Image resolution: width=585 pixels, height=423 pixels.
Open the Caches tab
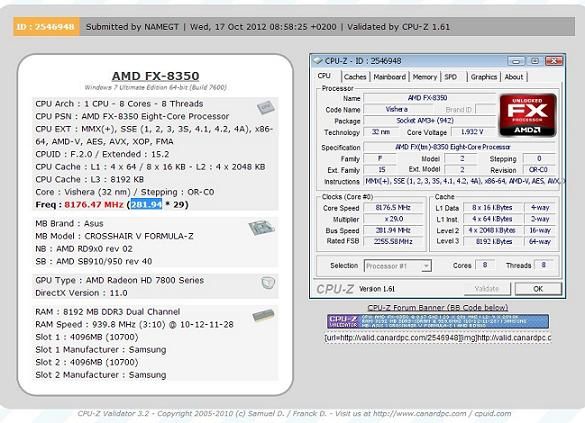[x=355, y=77]
